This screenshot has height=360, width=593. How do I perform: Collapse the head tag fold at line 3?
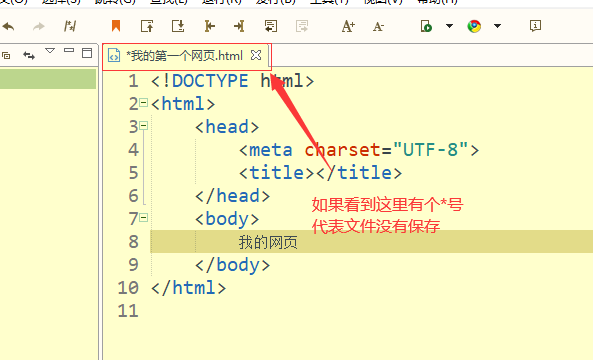[143, 126]
